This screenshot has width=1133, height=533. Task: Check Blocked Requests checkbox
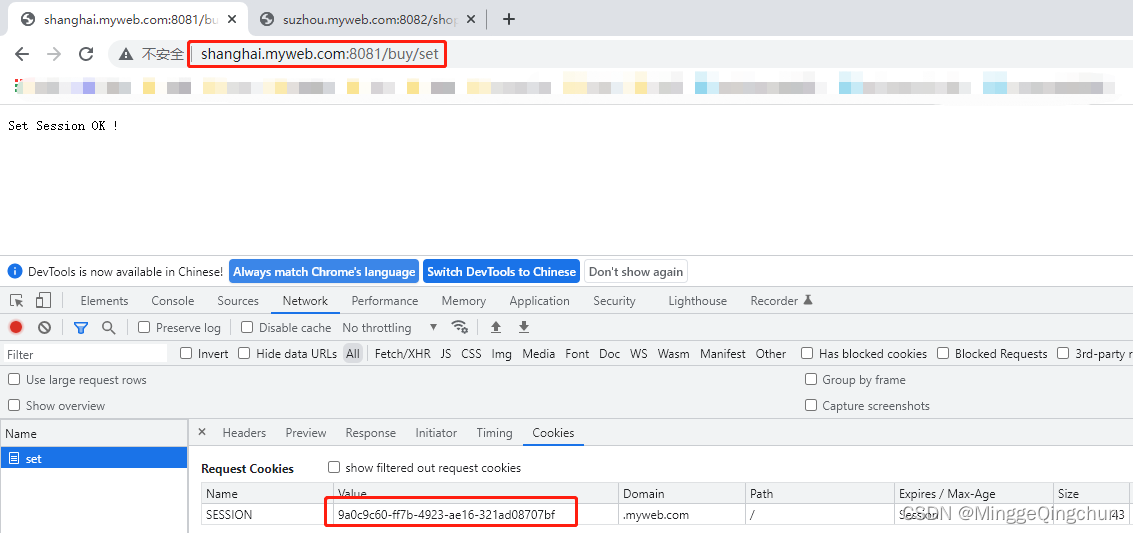[943, 353]
